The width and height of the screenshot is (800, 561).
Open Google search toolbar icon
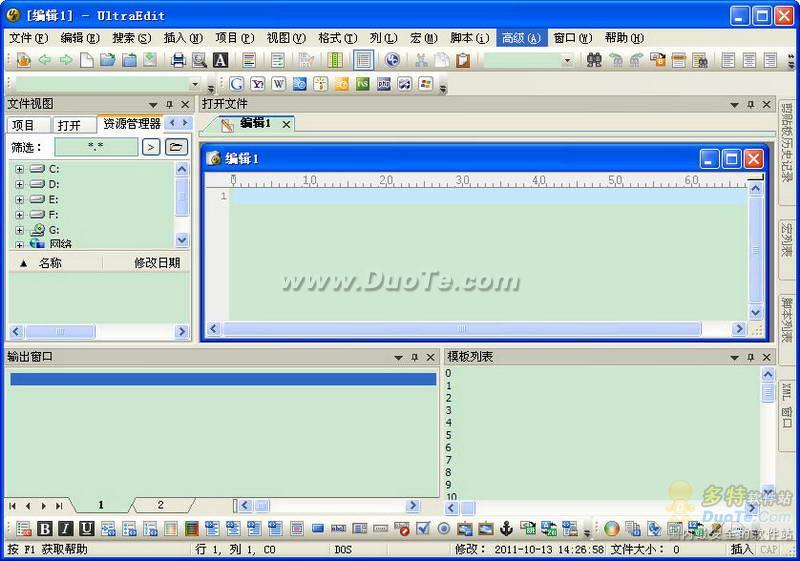(236, 84)
